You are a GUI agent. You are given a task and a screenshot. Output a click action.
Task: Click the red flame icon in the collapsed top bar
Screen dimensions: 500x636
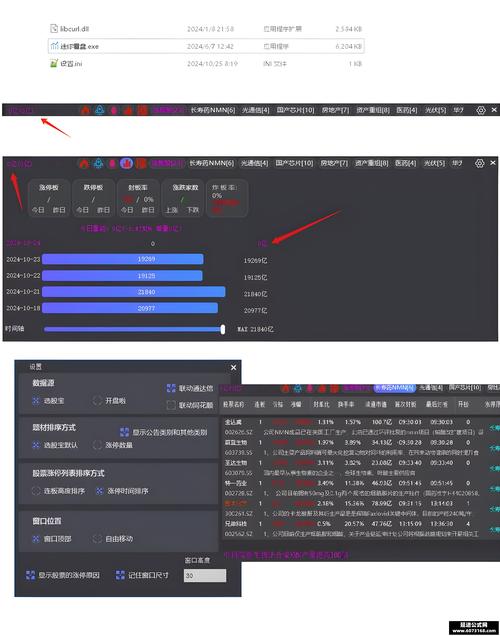point(128,110)
